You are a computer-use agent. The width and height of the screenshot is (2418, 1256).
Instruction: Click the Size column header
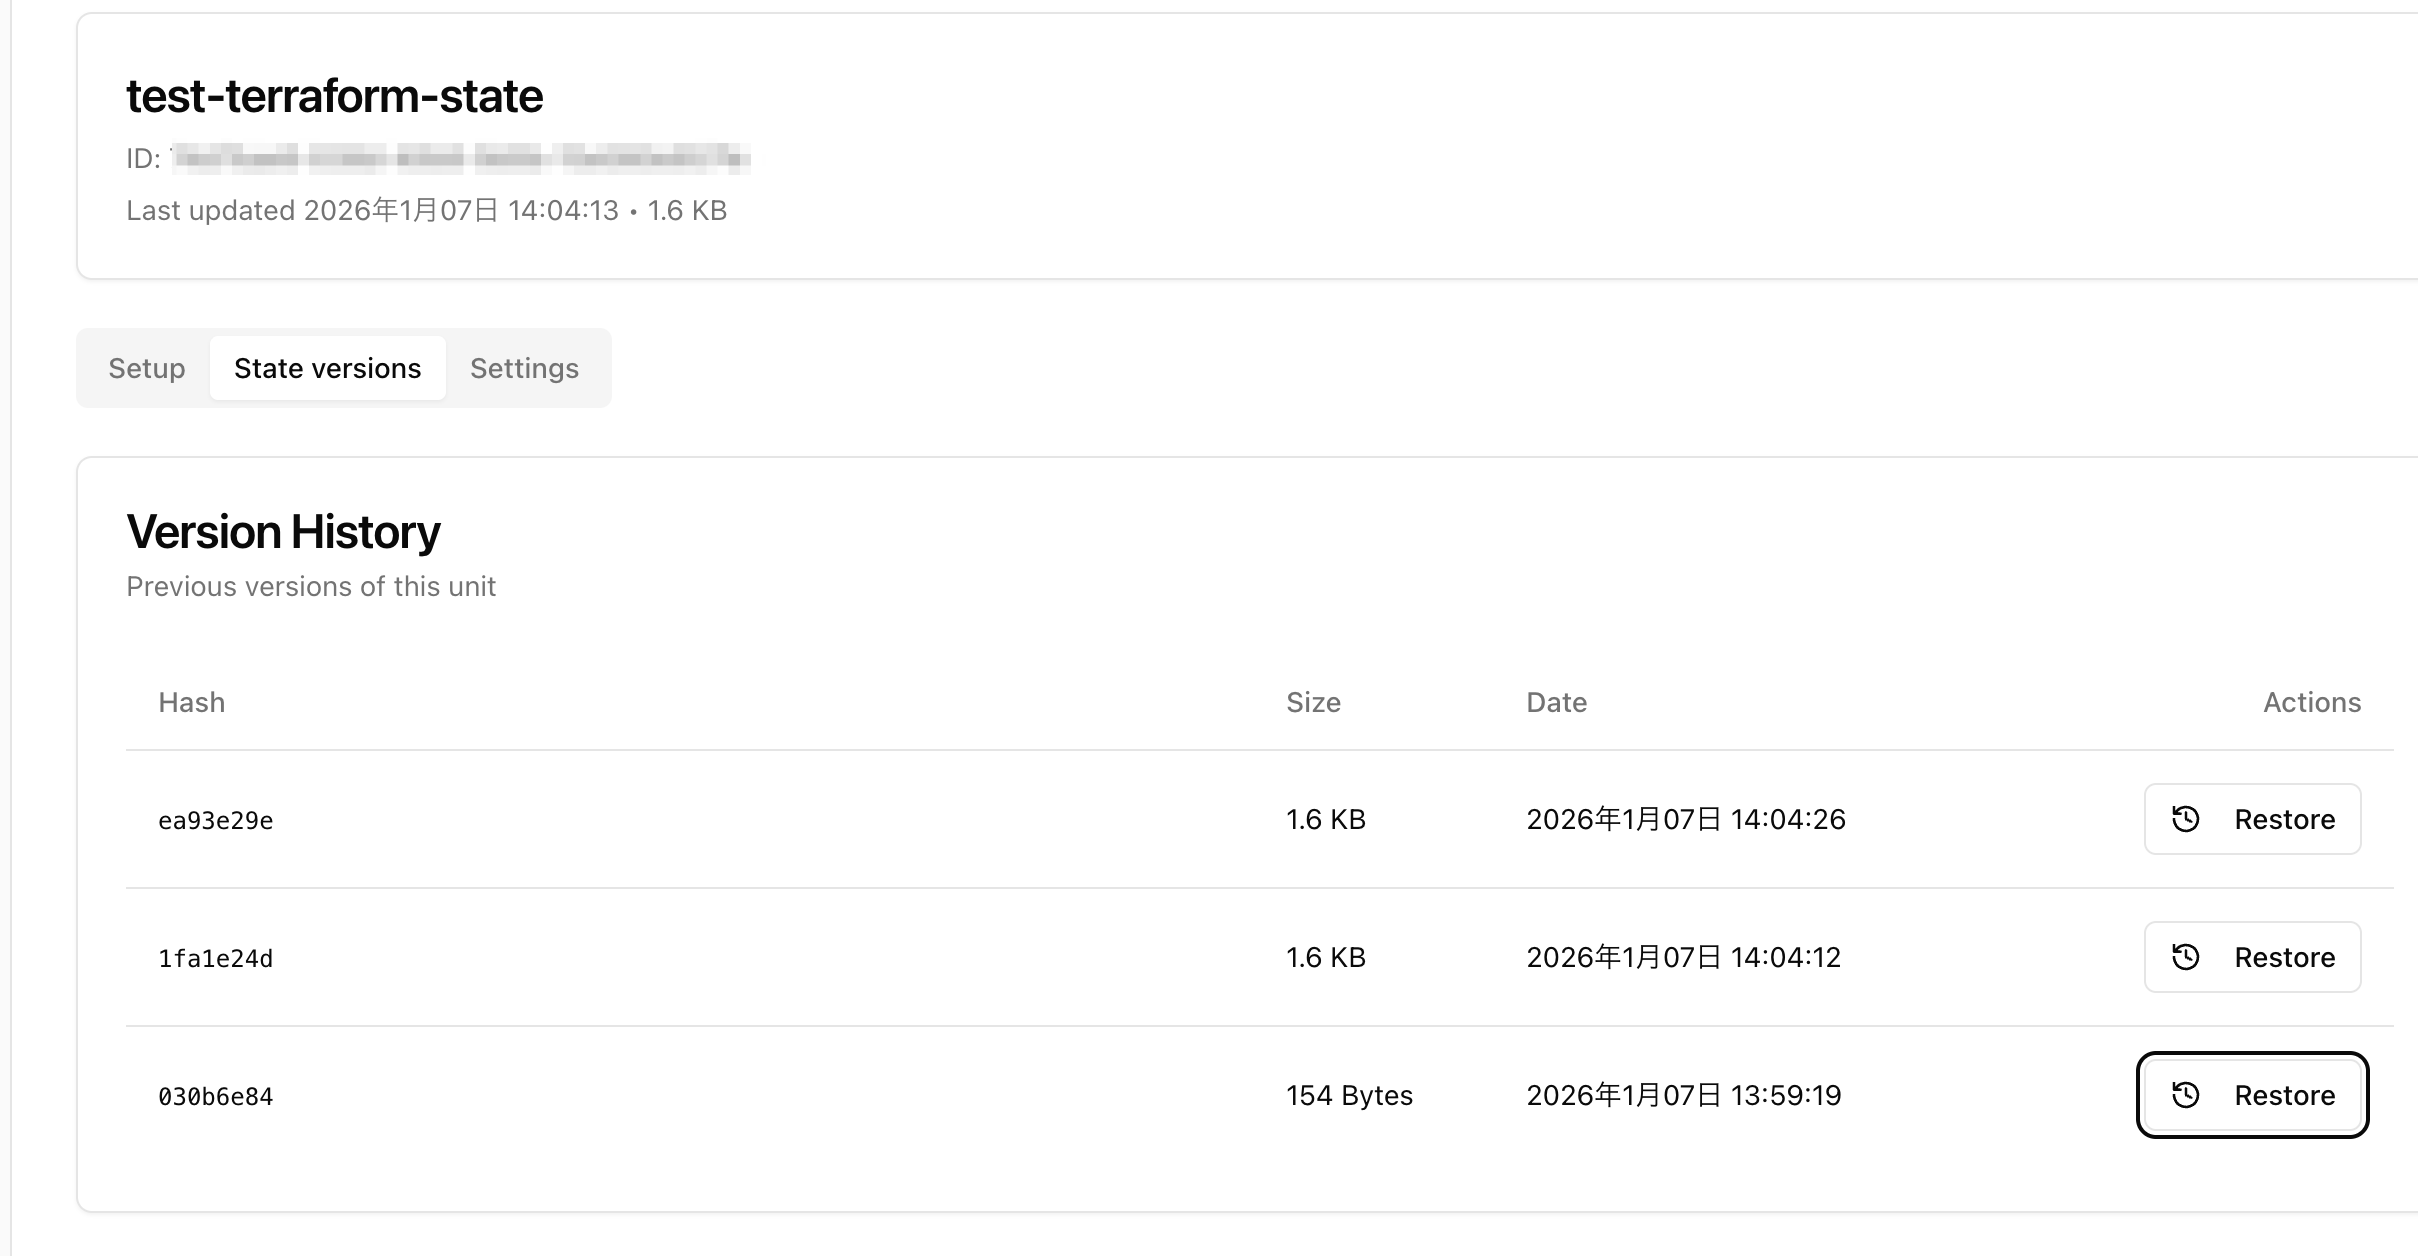pos(1313,702)
